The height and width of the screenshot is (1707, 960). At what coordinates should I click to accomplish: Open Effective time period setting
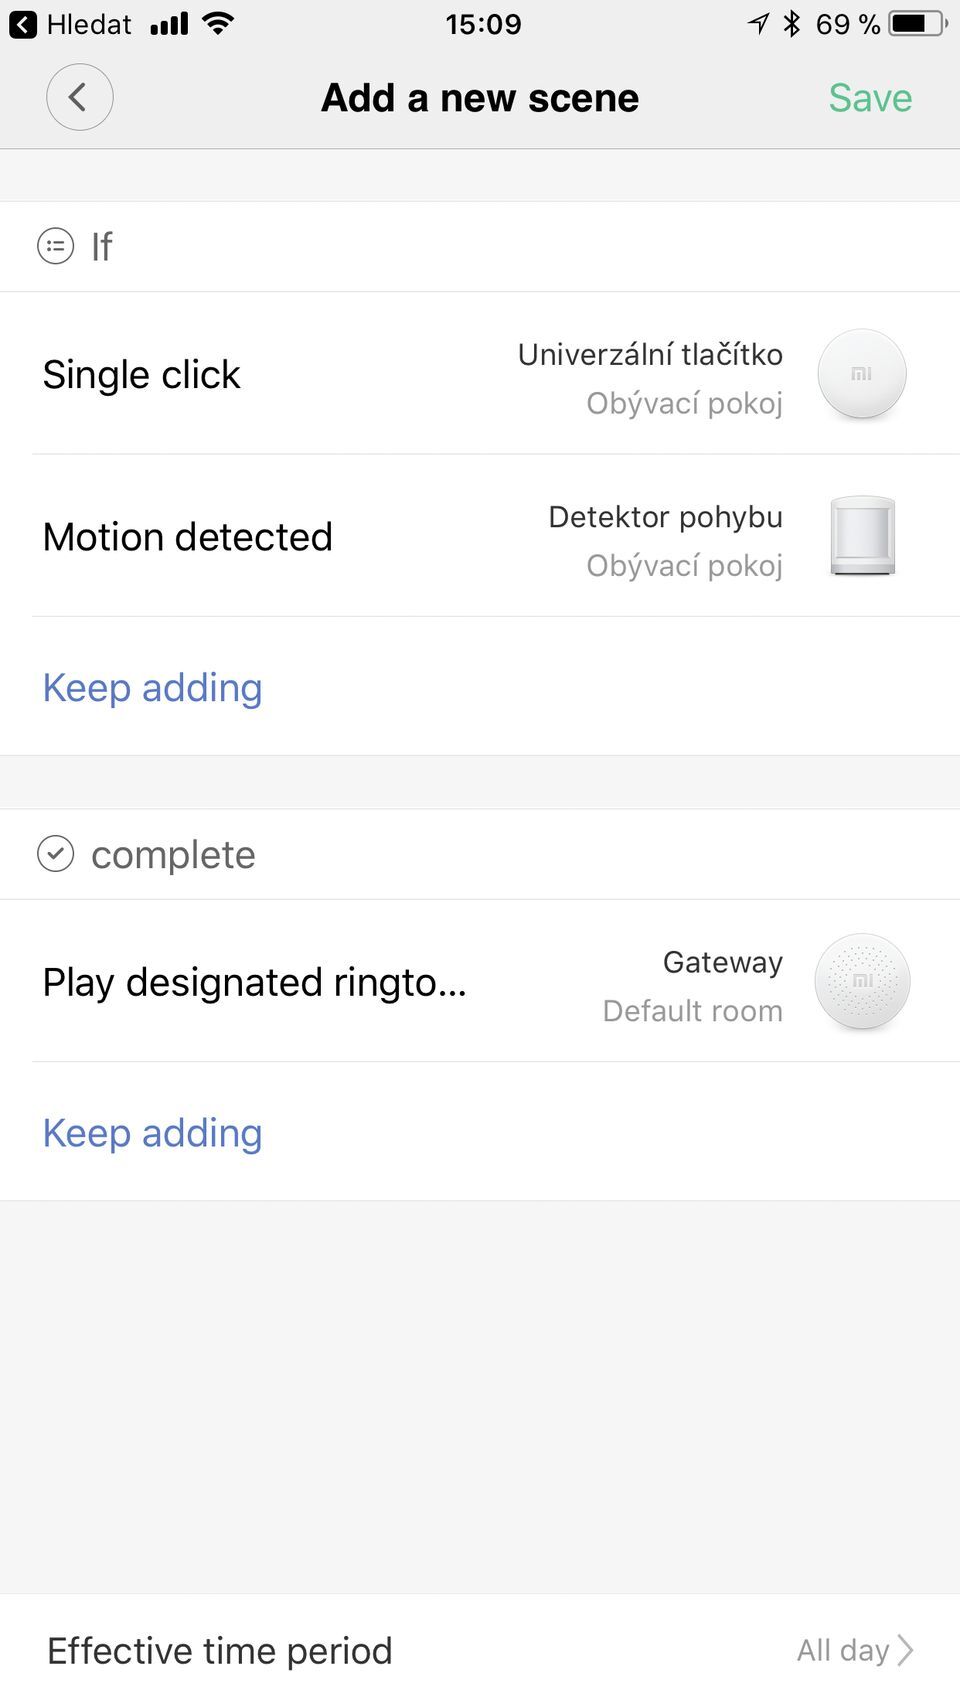coord(480,1650)
